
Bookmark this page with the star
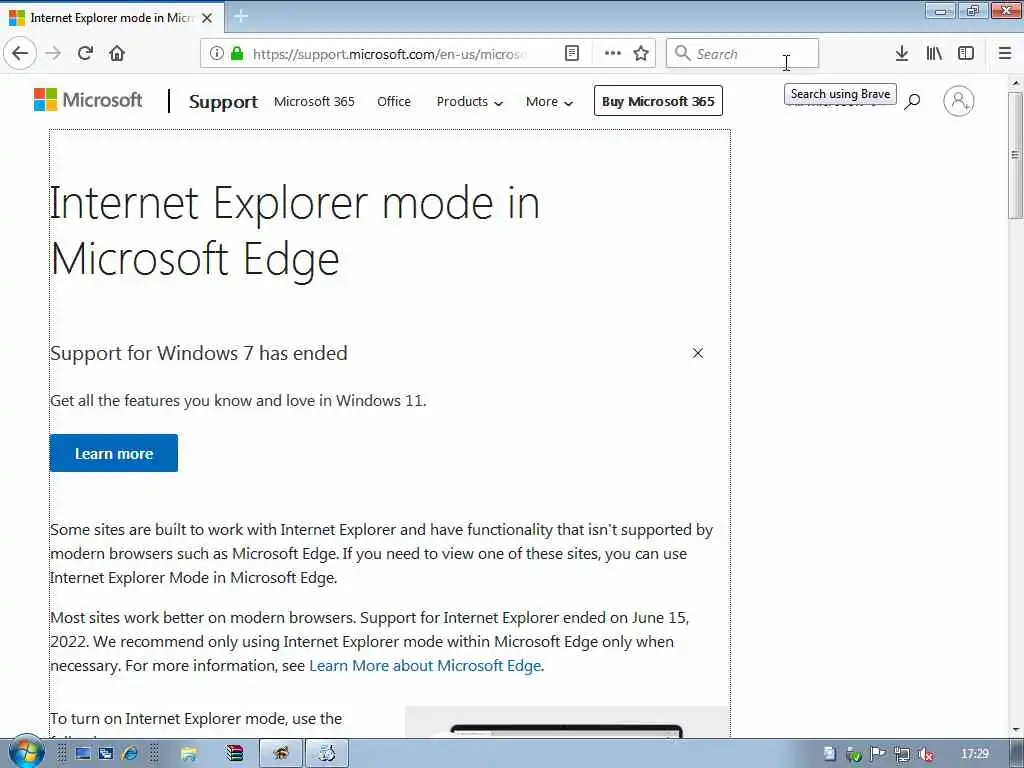(641, 54)
